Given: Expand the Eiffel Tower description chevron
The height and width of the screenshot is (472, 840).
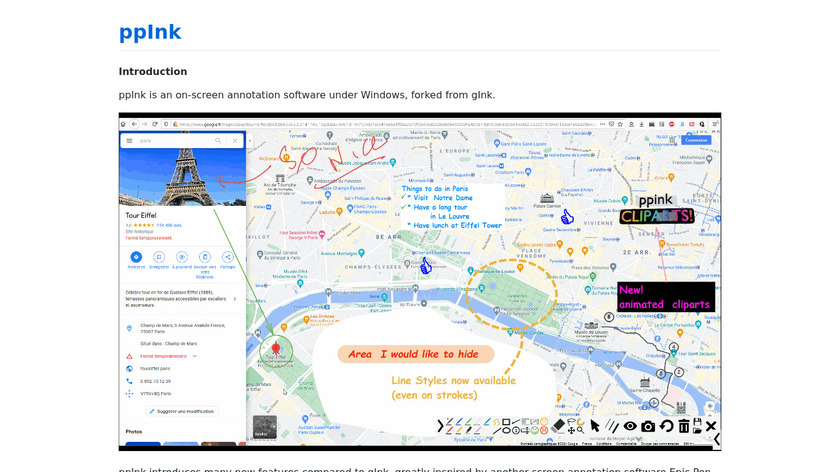Looking at the screenshot, I should click(235, 299).
